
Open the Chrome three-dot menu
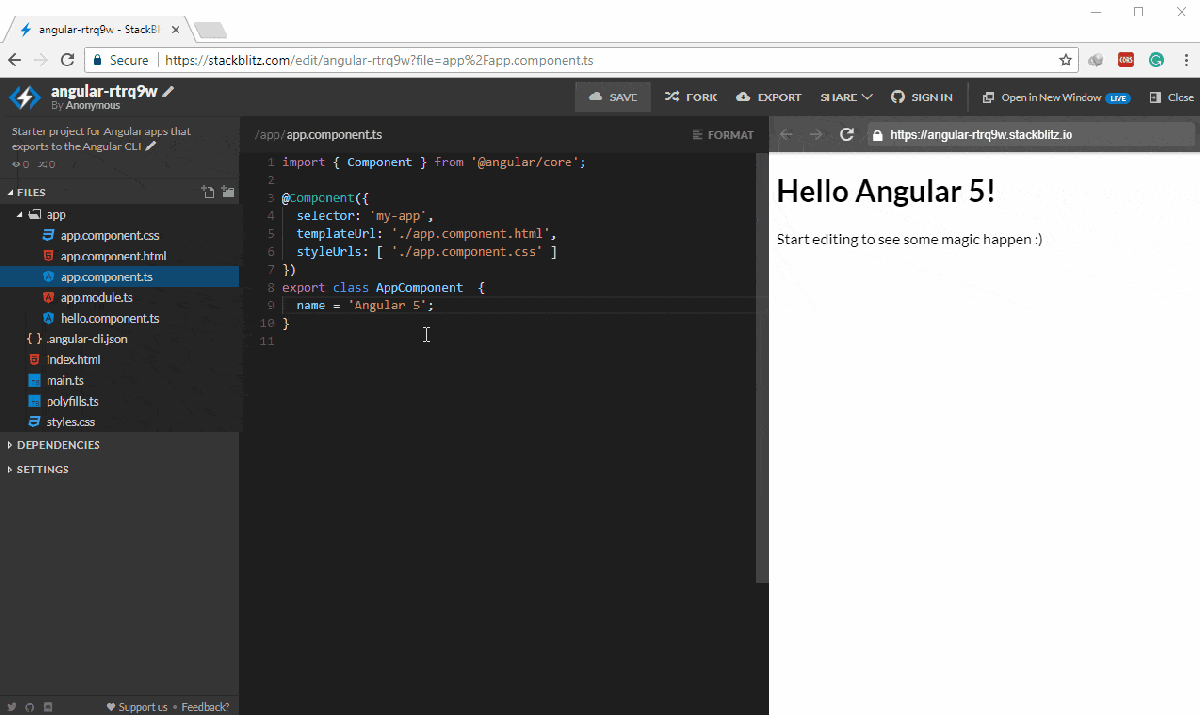tap(1184, 60)
